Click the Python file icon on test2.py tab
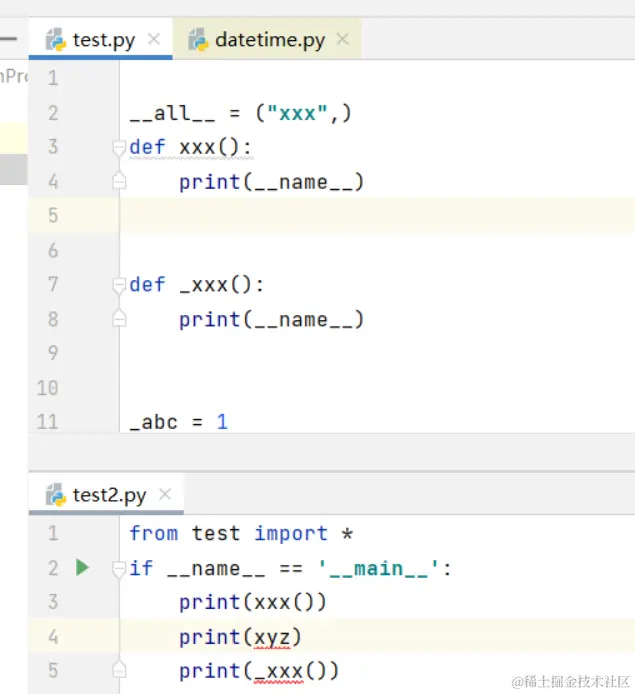635x694 pixels. [56, 495]
